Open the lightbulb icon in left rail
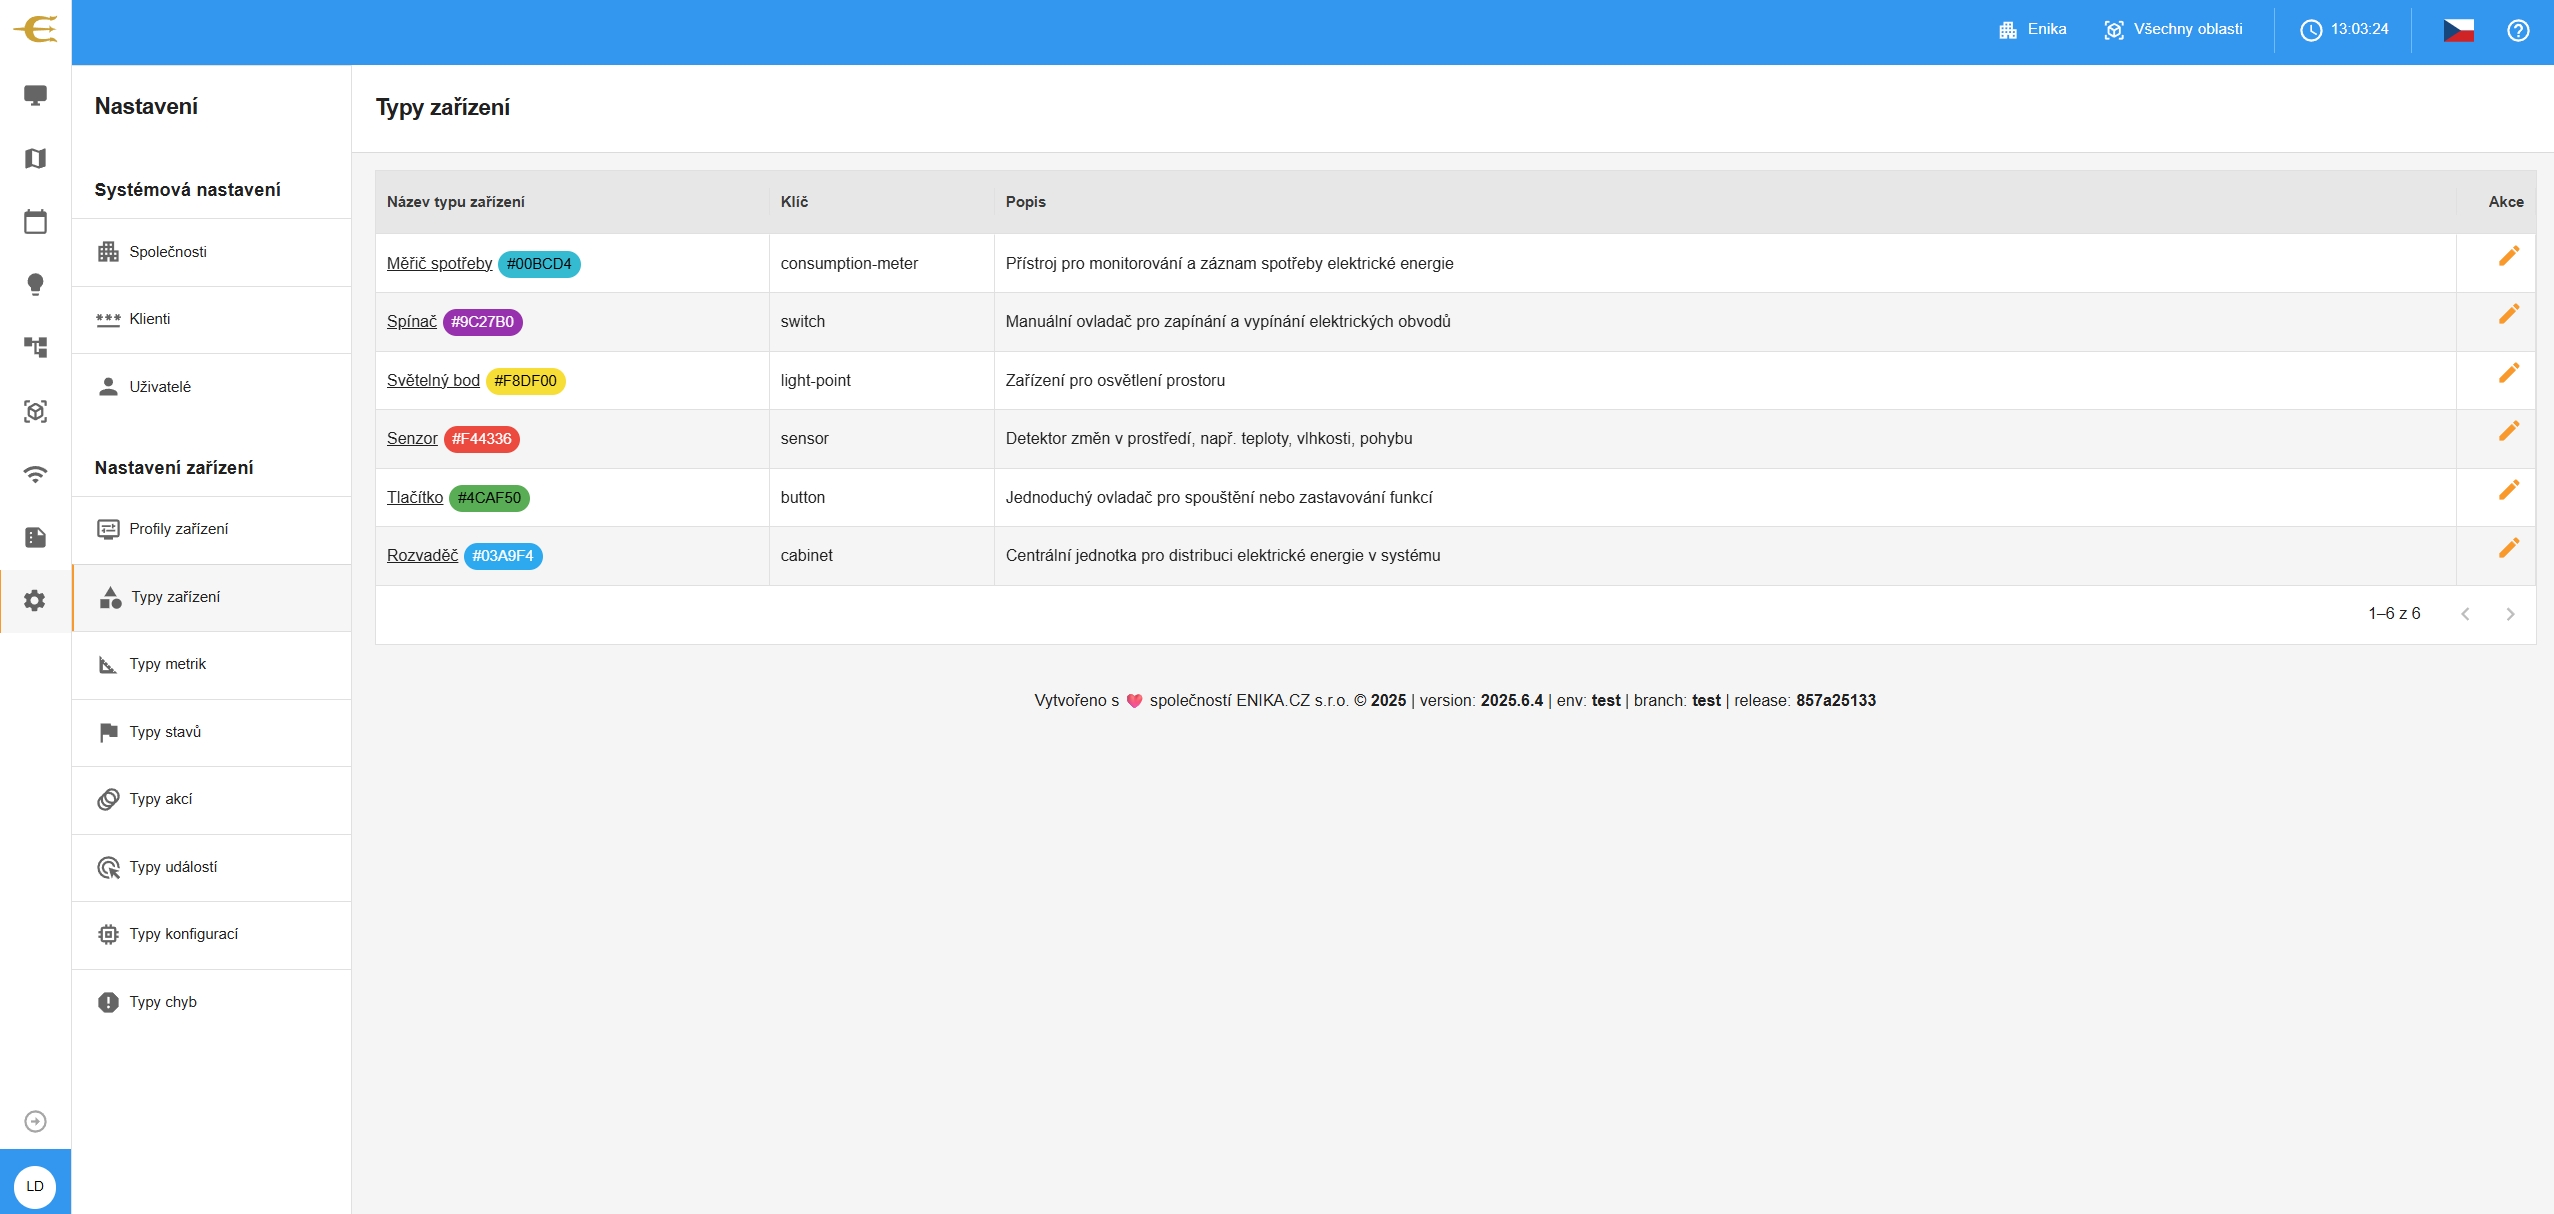2554x1214 pixels. click(35, 285)
